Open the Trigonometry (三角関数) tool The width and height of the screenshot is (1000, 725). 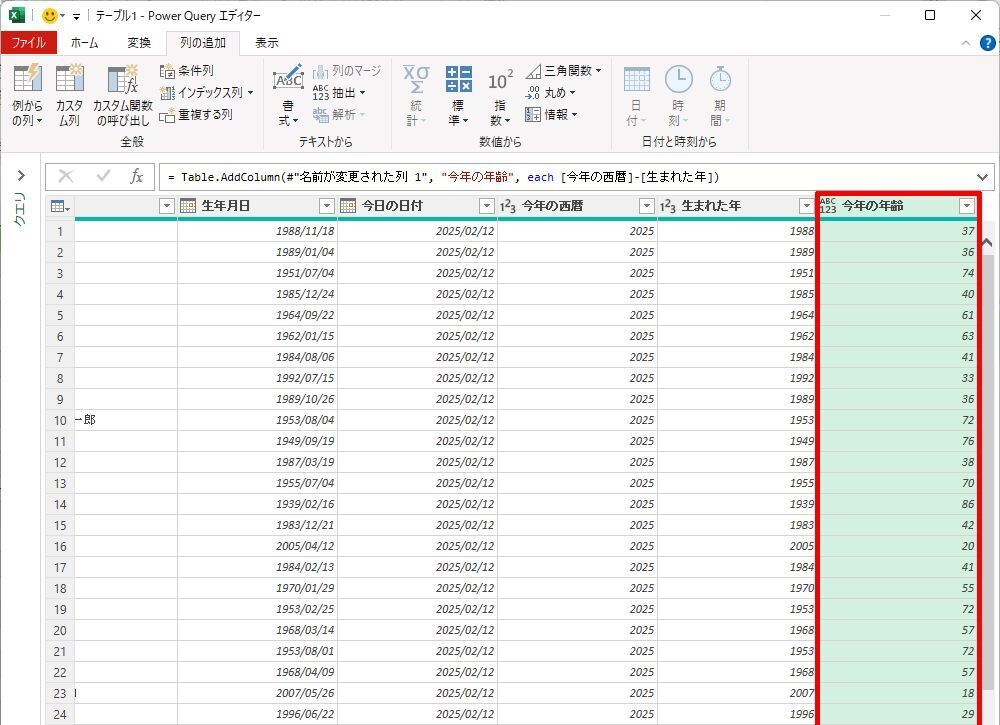[x=563, y=71]
